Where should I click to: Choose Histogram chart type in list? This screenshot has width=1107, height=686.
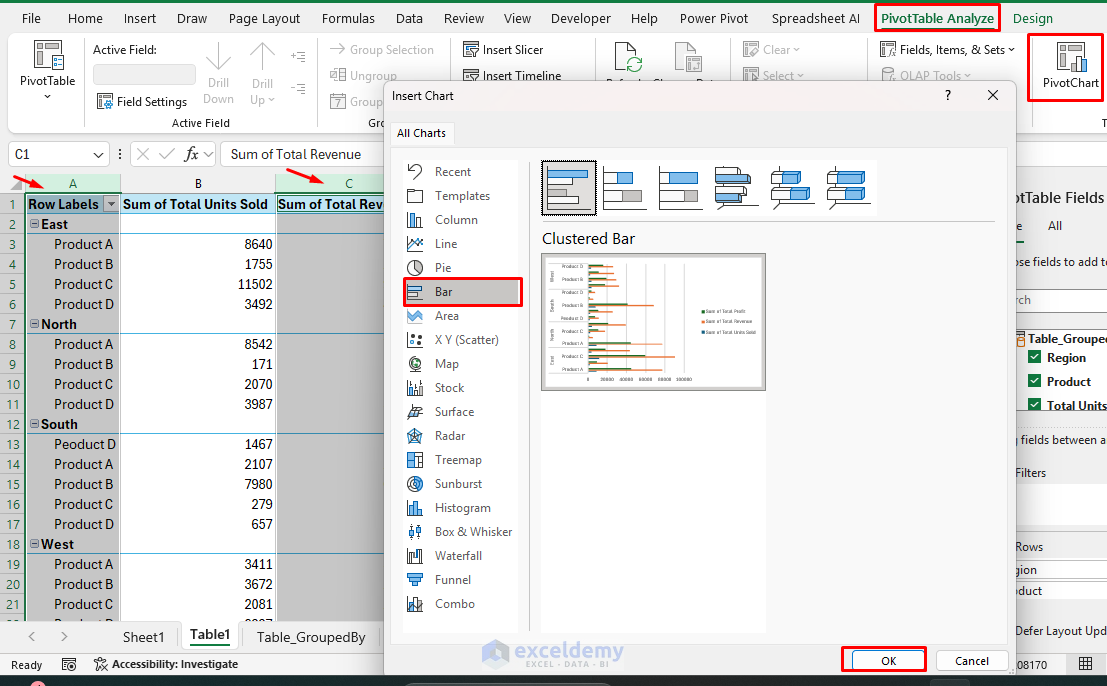pos(462,507)
